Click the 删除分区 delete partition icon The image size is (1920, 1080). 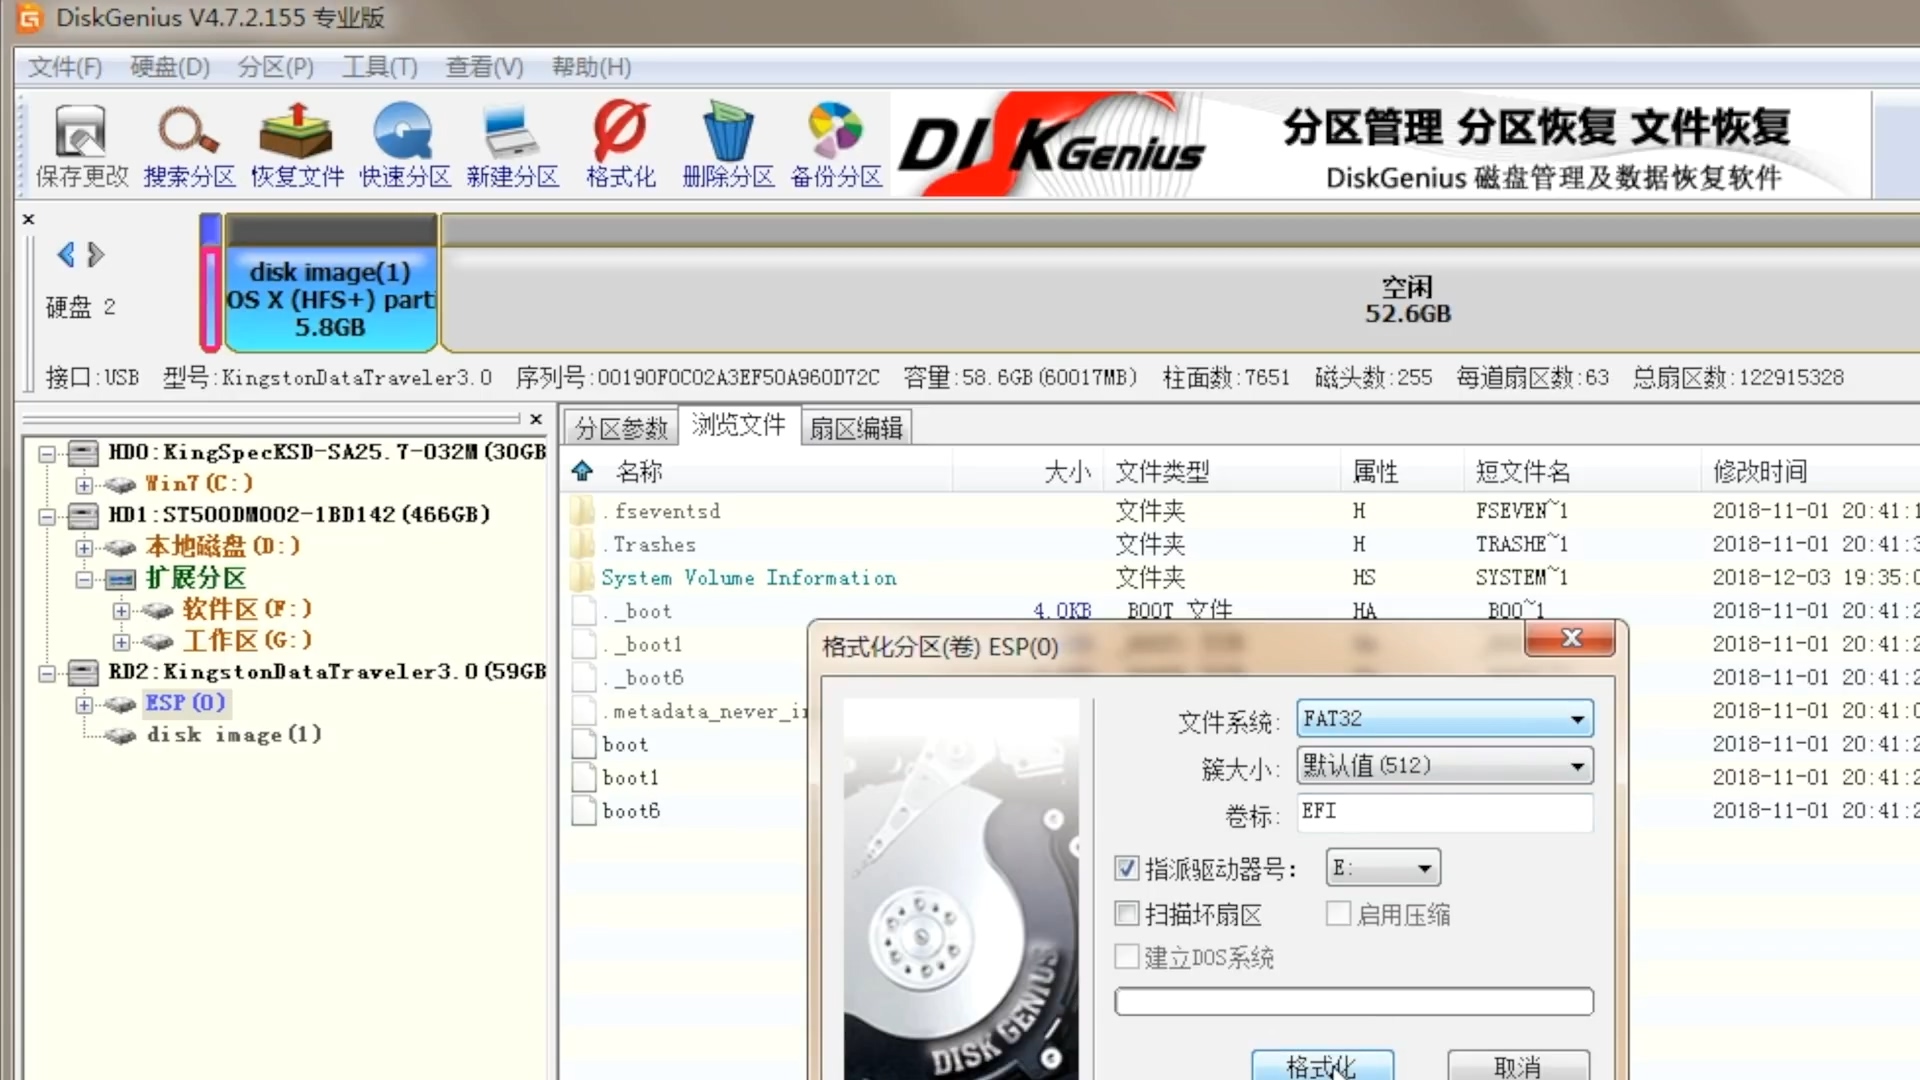[728, 145]
